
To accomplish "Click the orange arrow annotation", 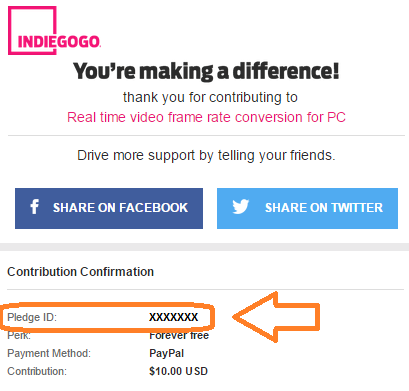I will tap(276, 317).
